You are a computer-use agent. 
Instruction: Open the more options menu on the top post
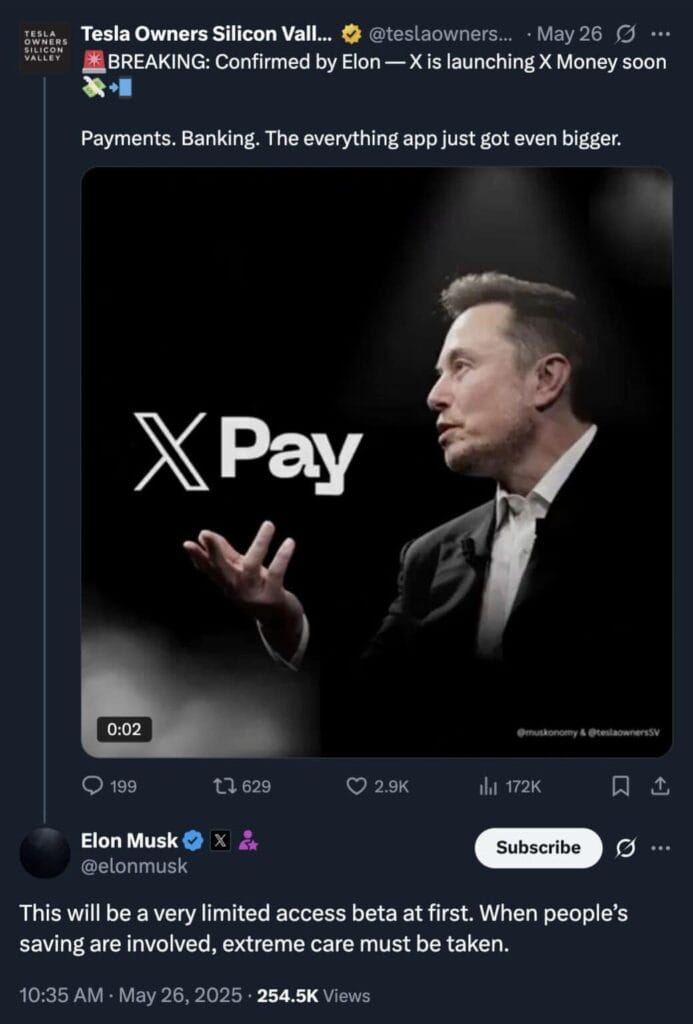(660, 34)
